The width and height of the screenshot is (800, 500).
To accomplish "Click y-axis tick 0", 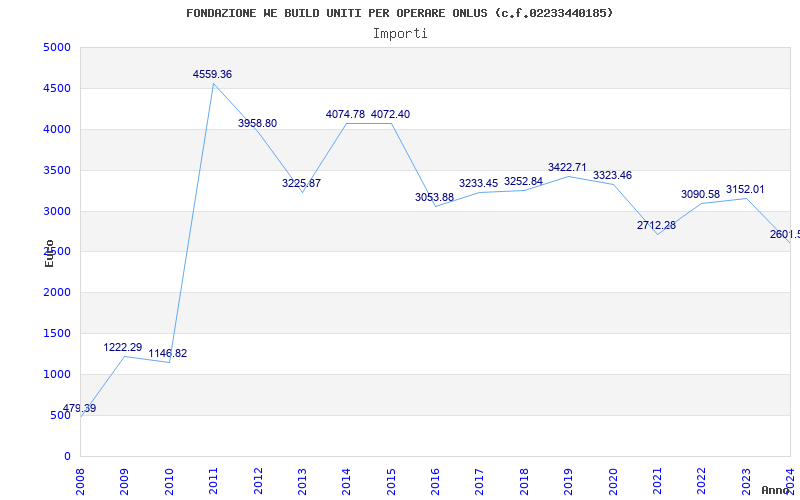I will pos(67,457).
